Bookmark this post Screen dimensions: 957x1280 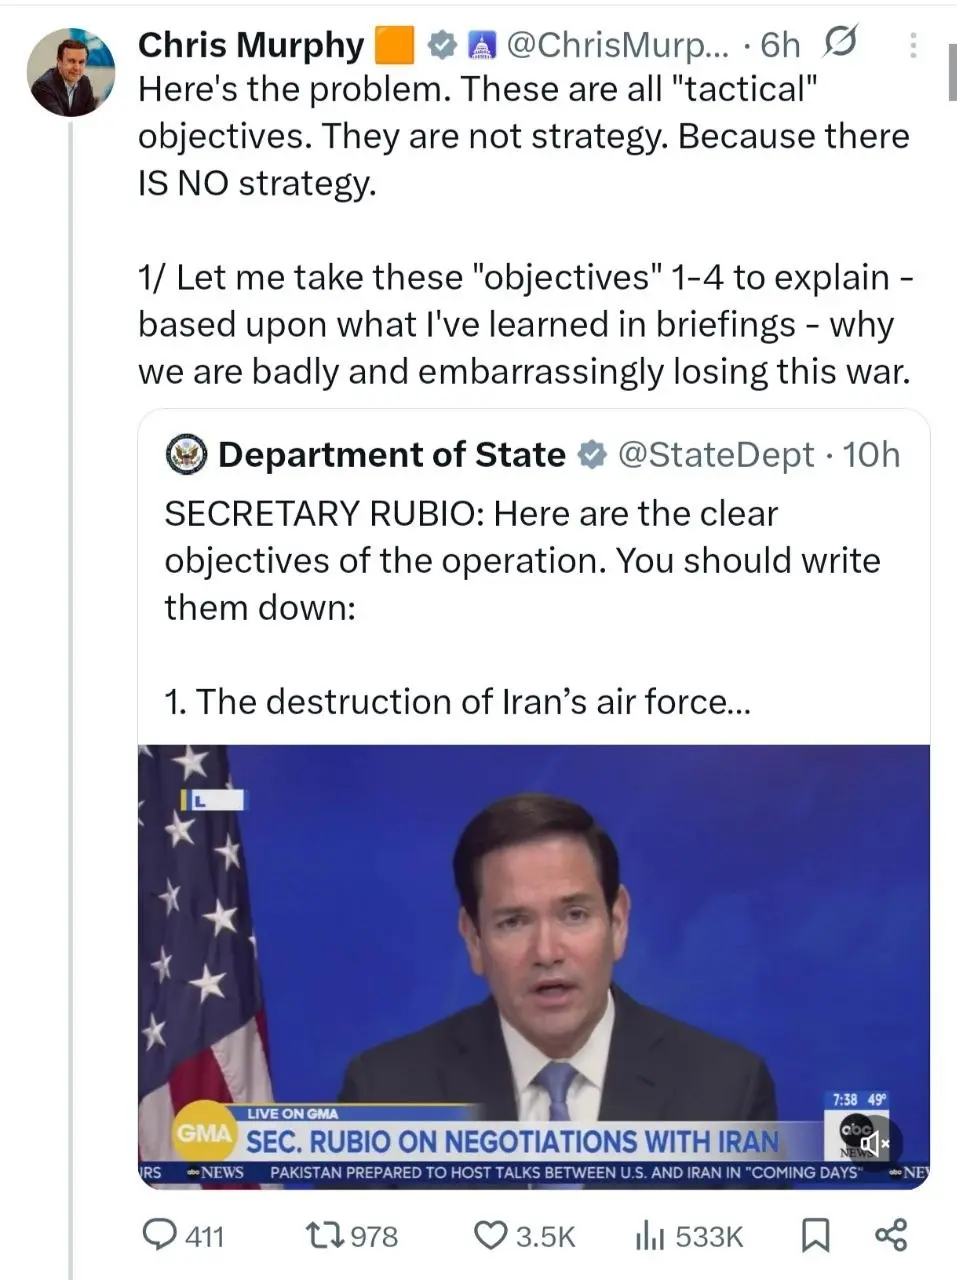(816, 1237)
